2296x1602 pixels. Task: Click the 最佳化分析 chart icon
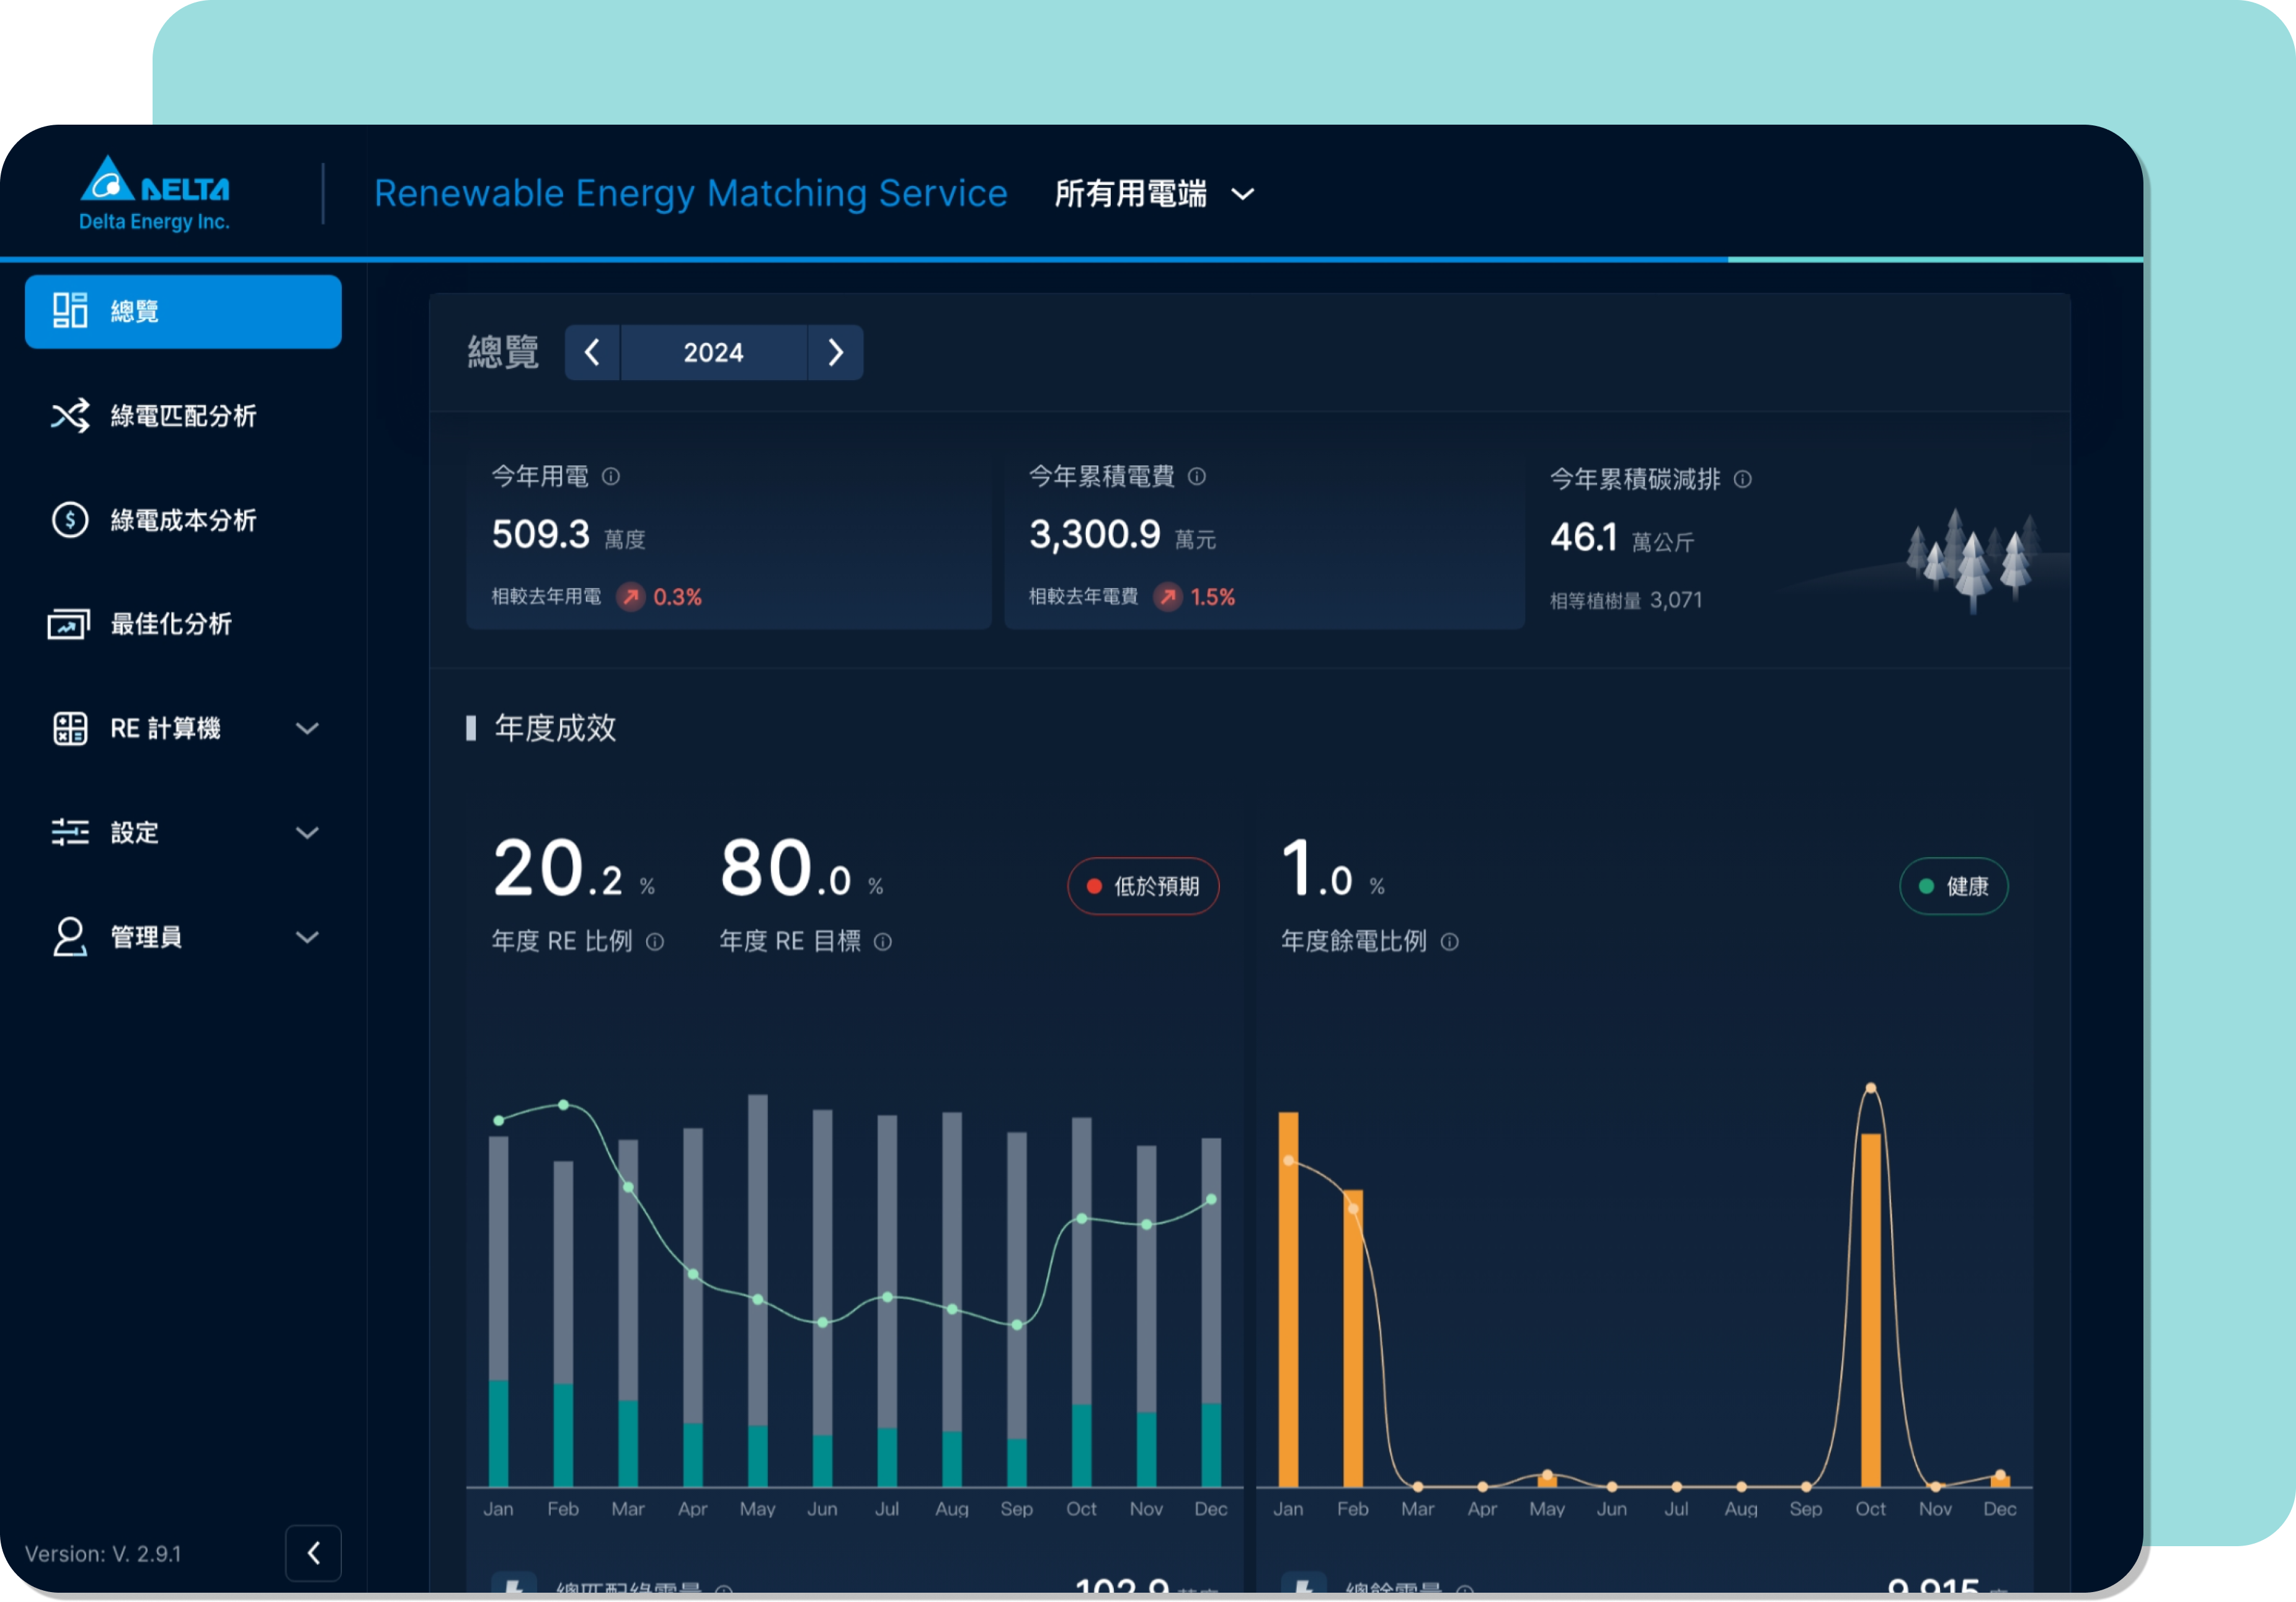69,624
